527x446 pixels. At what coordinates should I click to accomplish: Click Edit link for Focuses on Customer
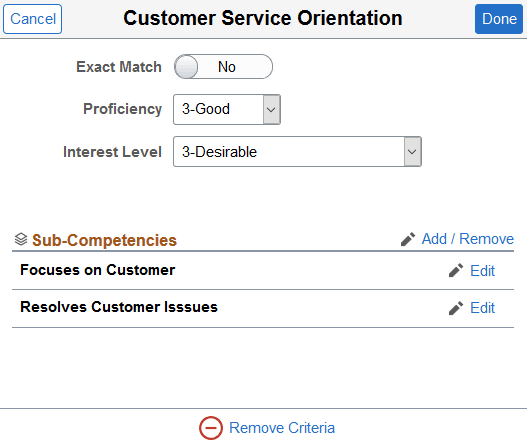click(483, 271)
